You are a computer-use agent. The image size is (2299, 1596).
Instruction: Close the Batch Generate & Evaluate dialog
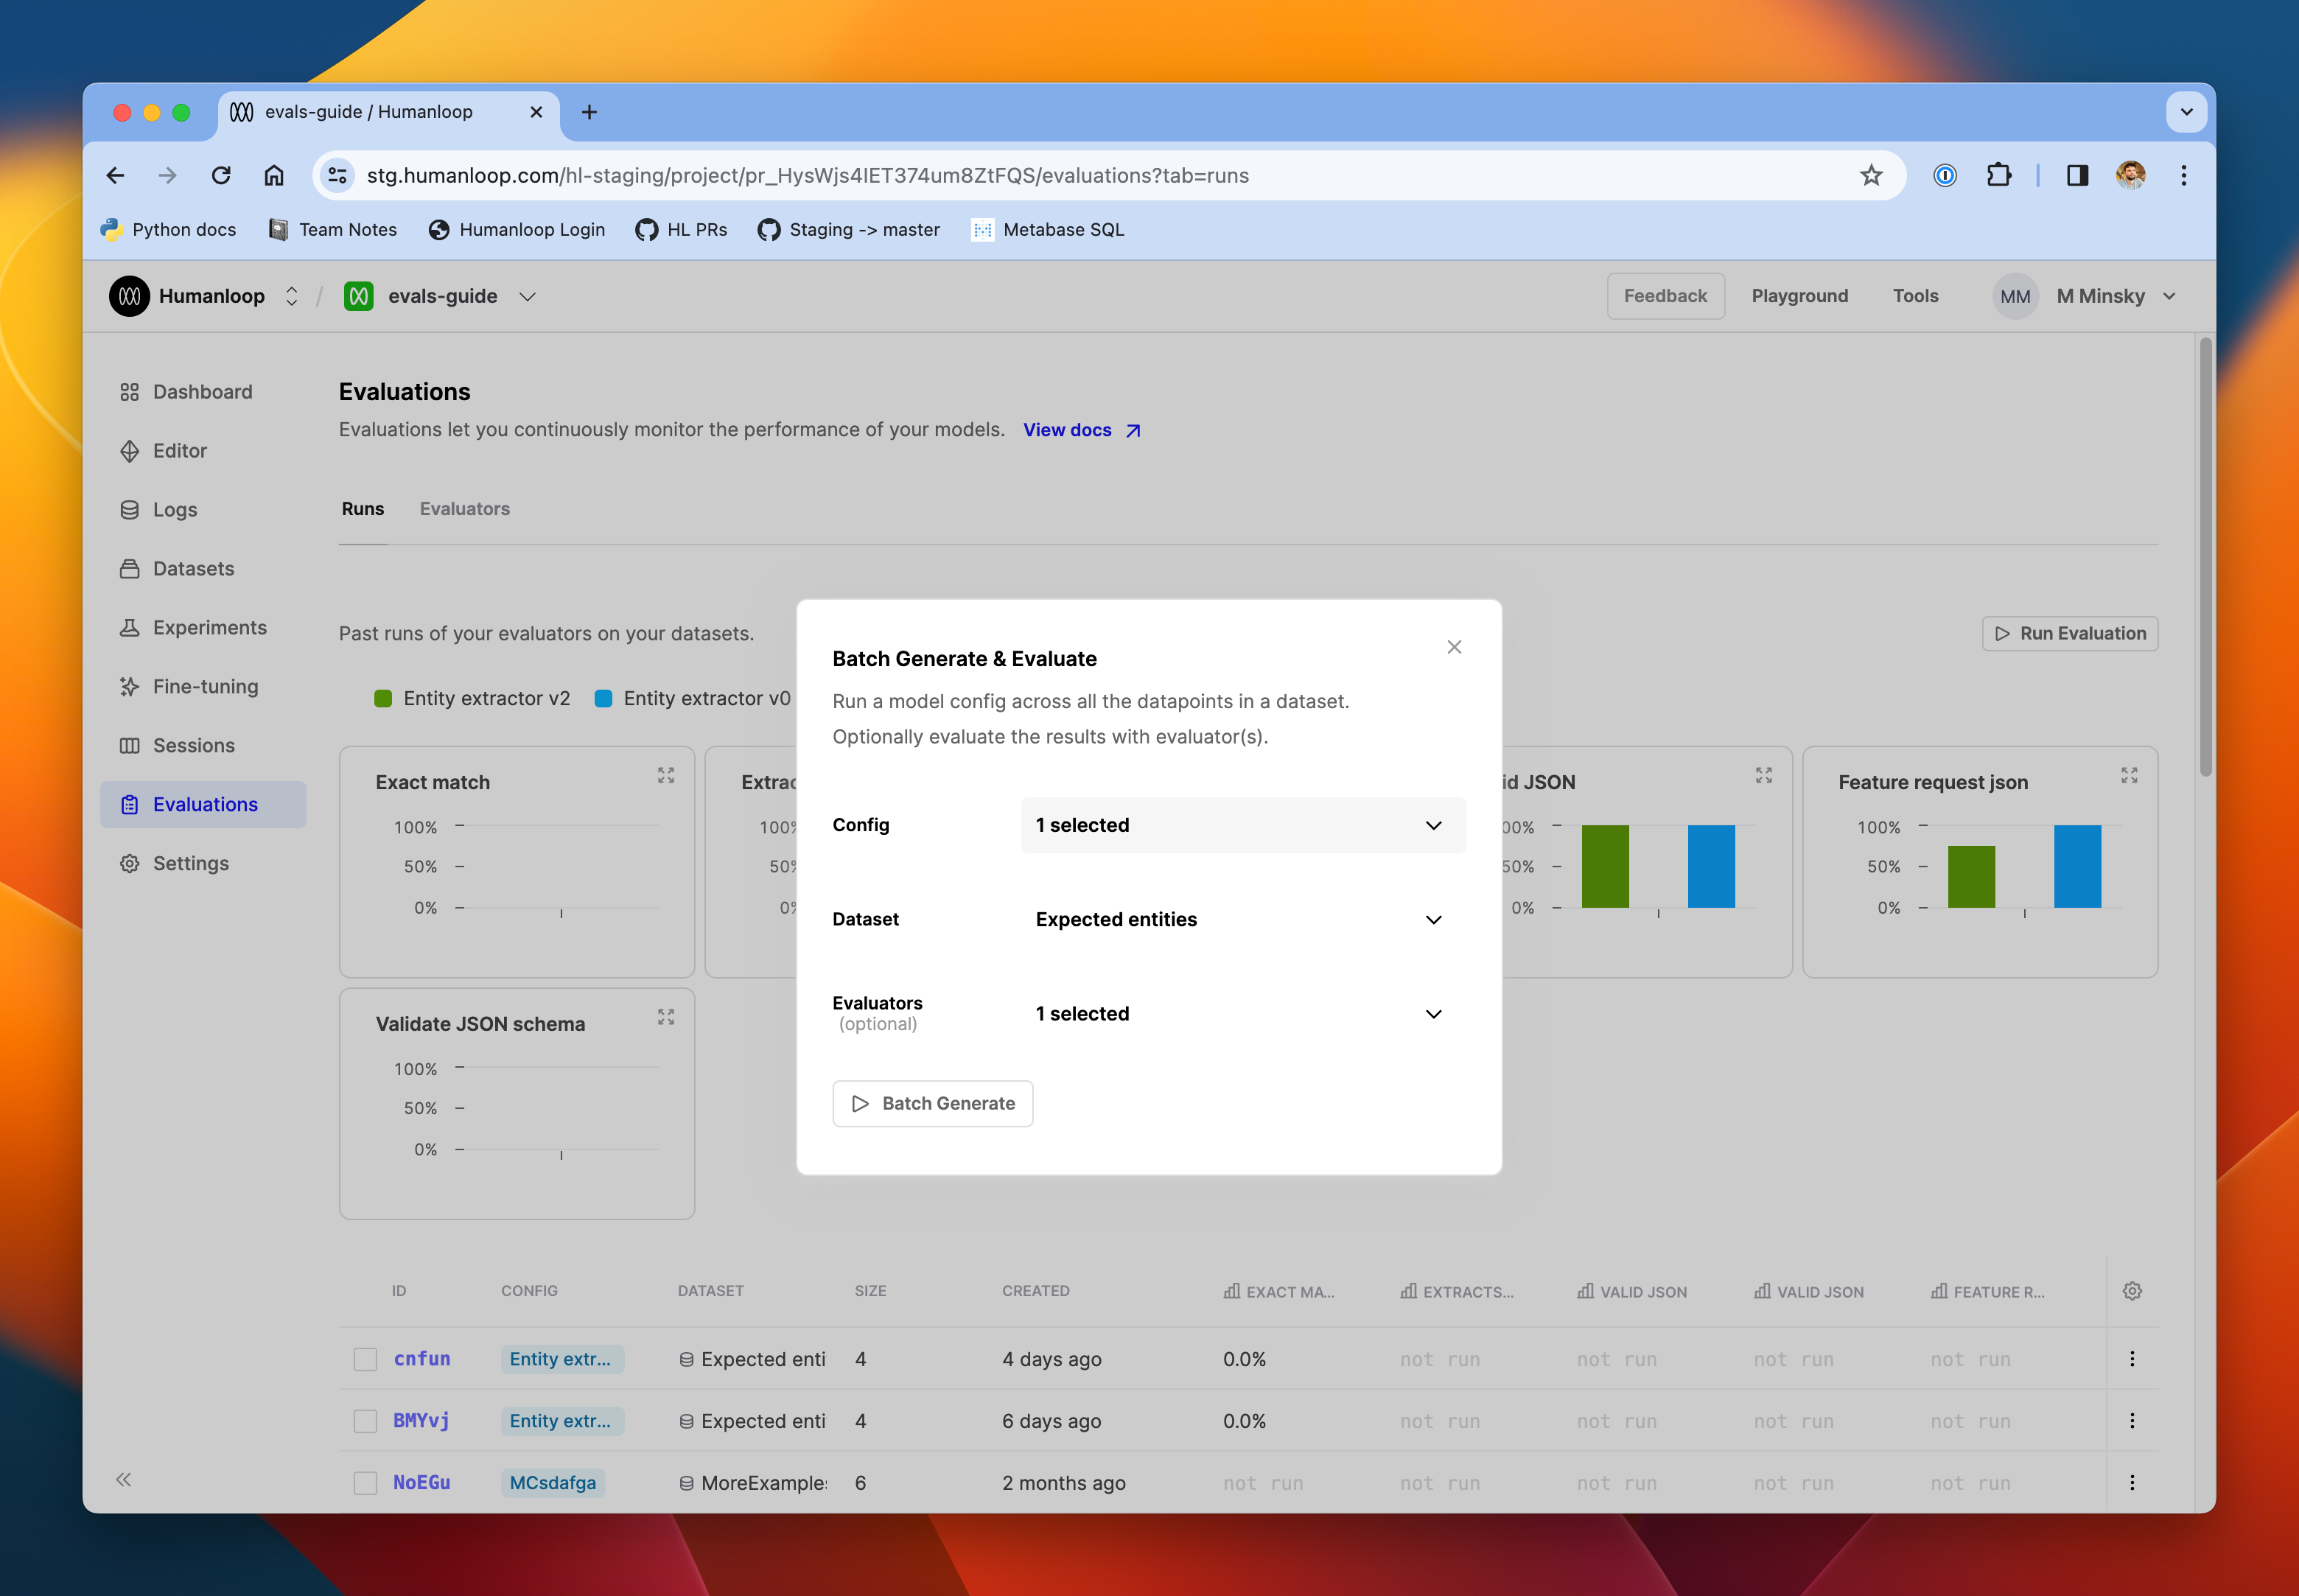click(1454, 647)
